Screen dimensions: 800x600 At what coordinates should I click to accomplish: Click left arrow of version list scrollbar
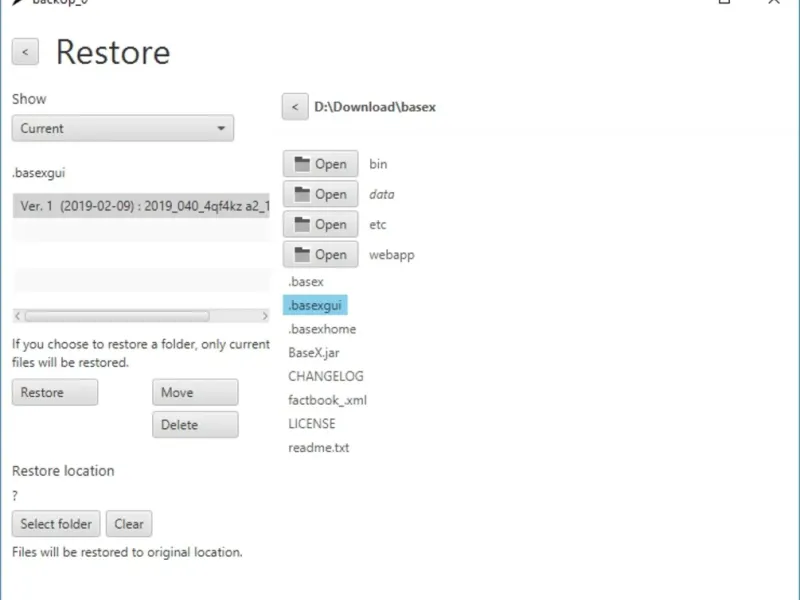(18, 316)
